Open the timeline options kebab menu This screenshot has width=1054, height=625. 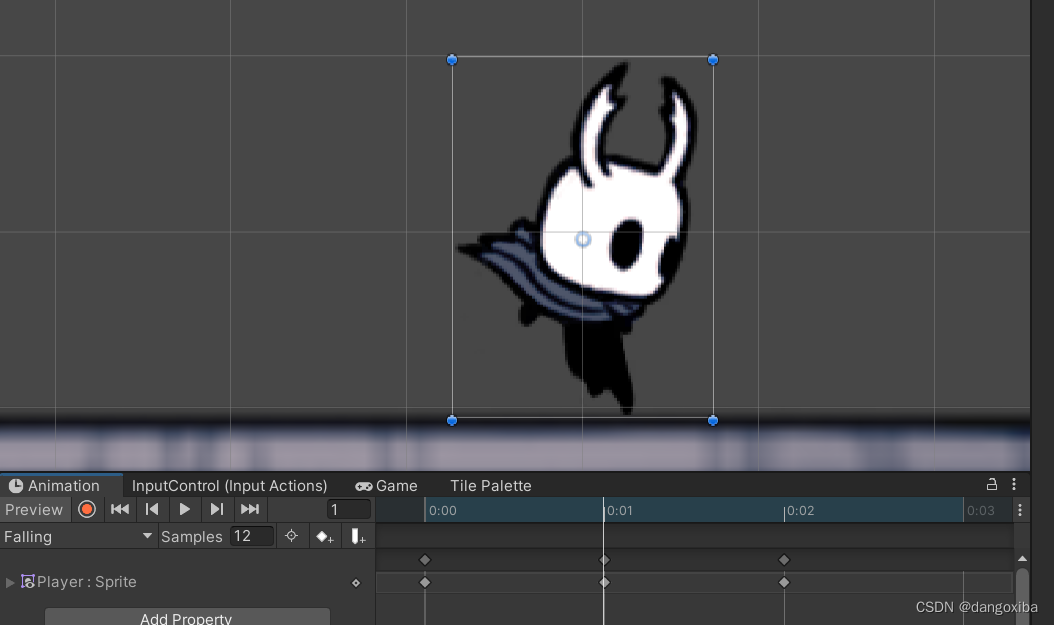pos(1020,510)
